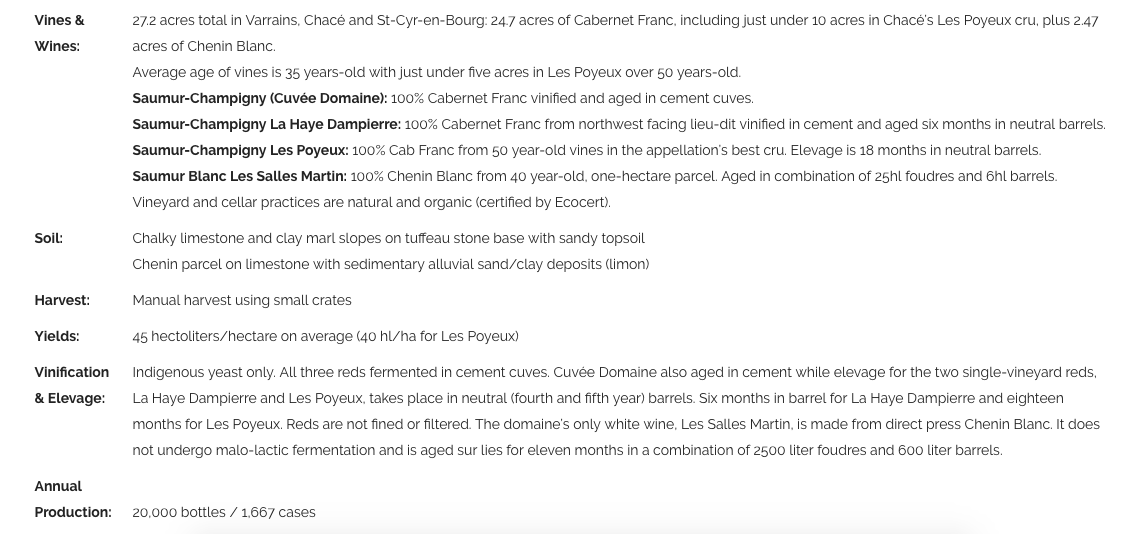The height and width of the screenshot is (534, 1138).
Task: Click the "Manual harvest using small crates" line
Action: coord(242,300)
